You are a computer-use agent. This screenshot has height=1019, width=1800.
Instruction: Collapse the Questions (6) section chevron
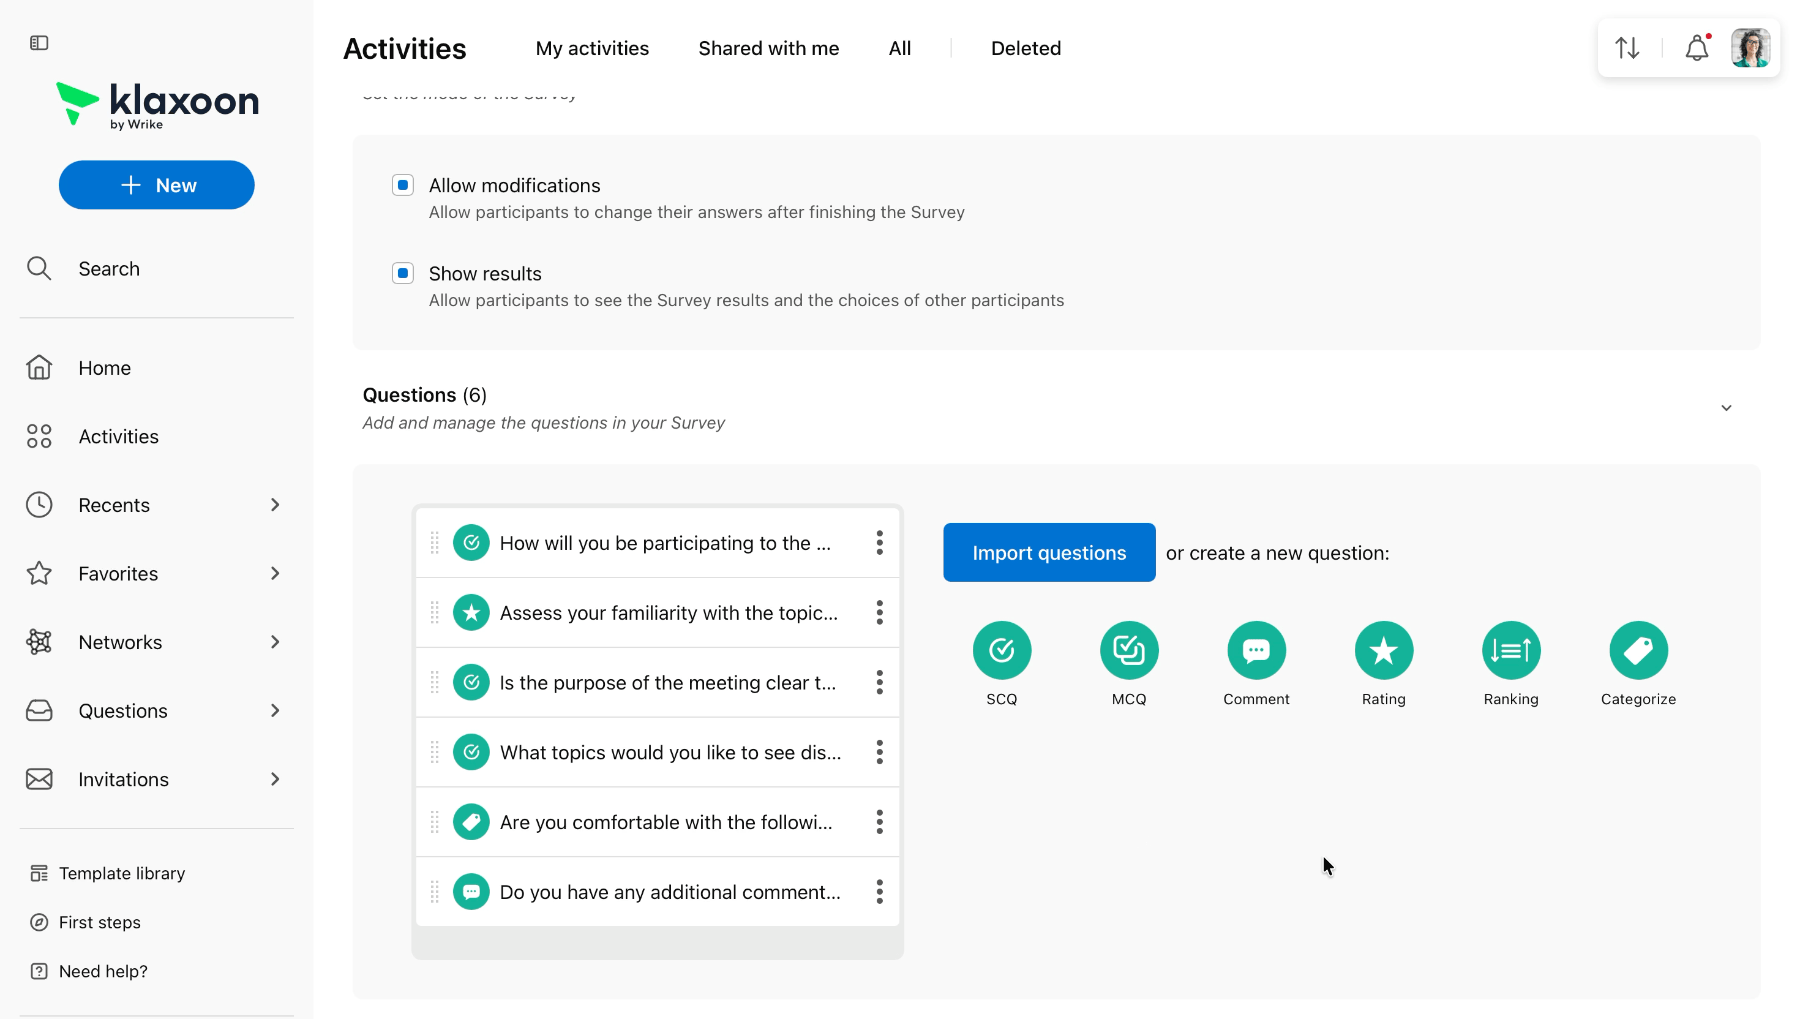1726,408
